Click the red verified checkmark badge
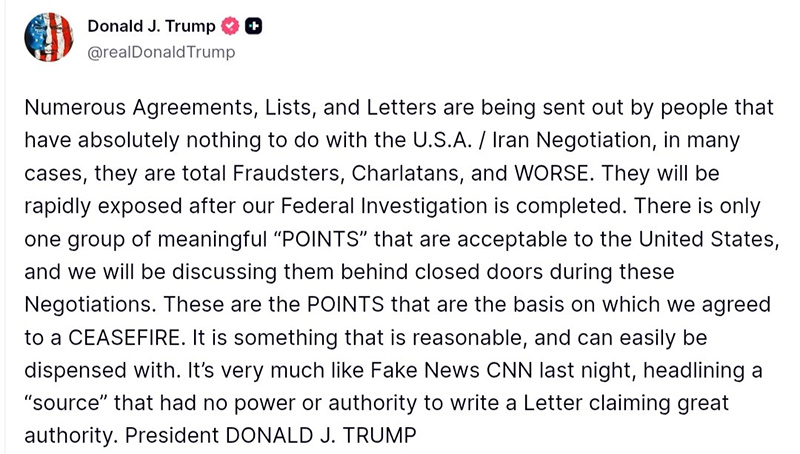 pos(230,27)
